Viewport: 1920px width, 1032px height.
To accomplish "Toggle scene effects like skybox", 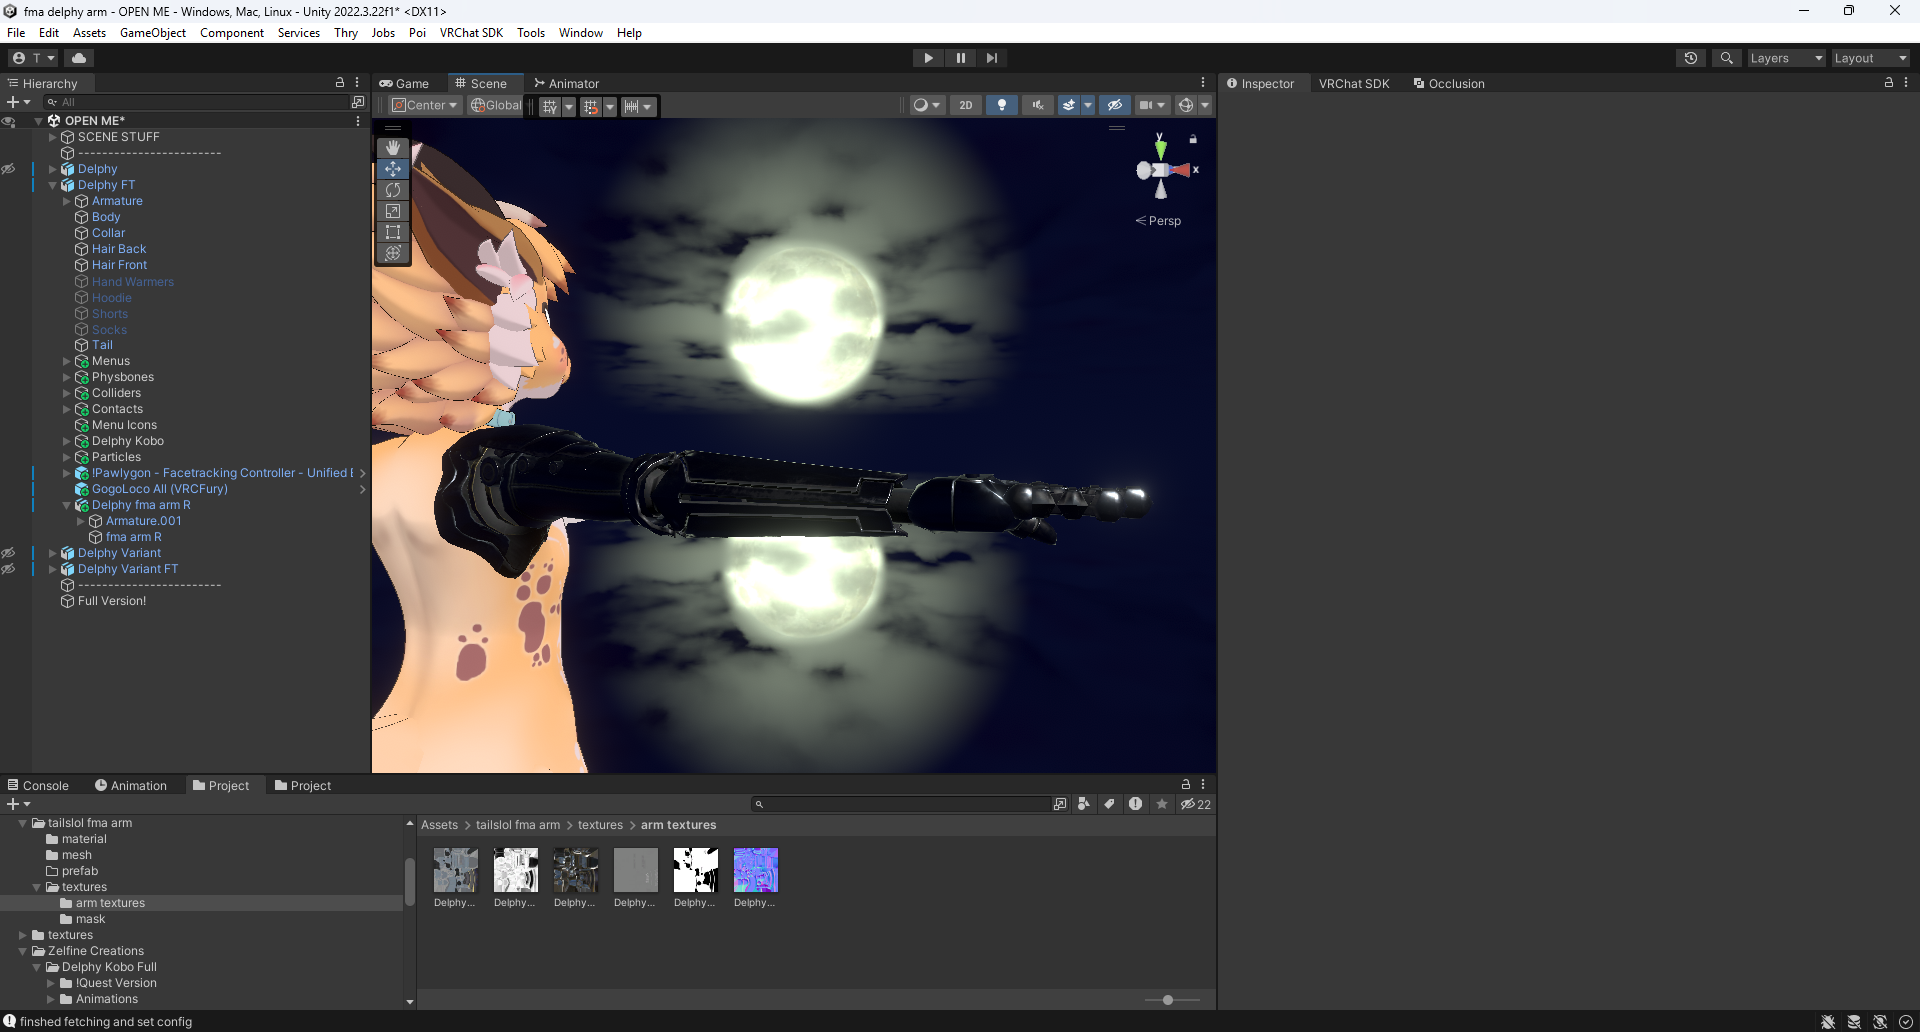I will [1069, 105].
